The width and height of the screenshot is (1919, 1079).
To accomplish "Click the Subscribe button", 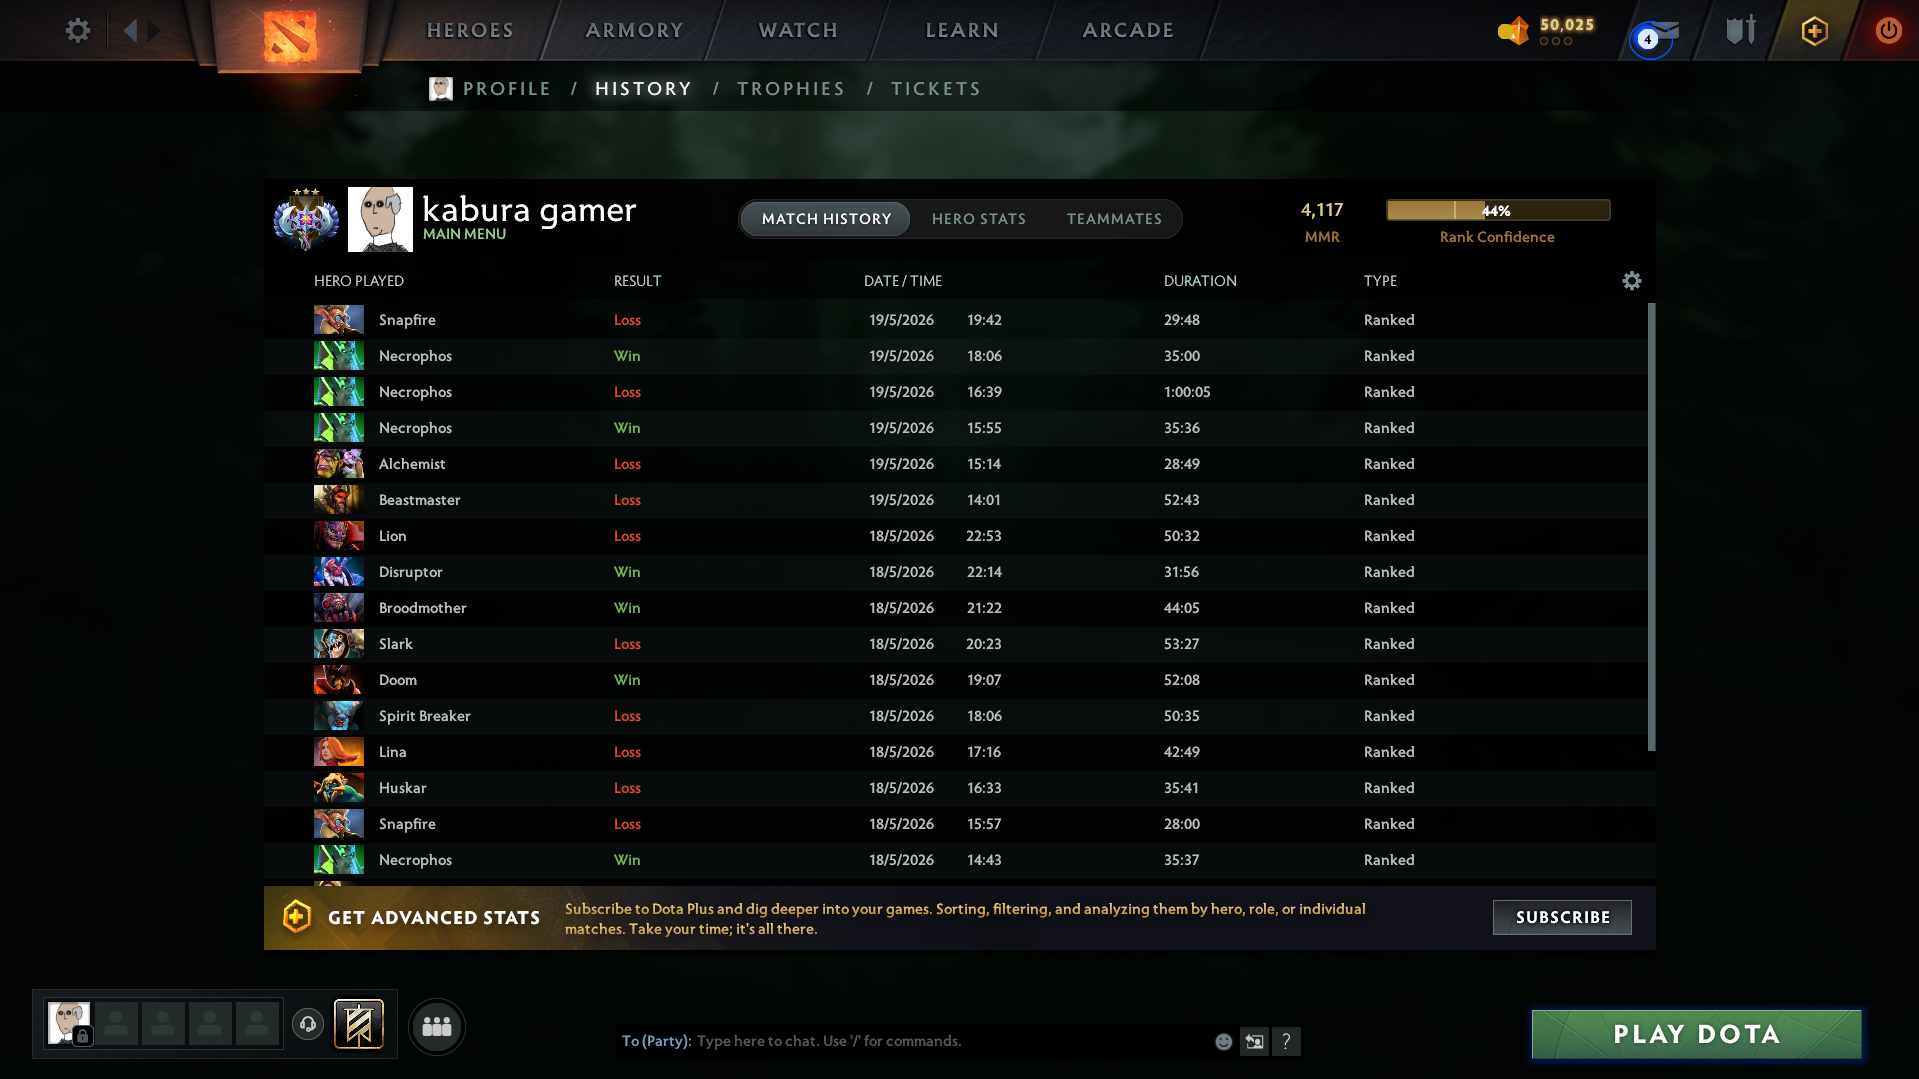I will click(x=1562, y=917).
